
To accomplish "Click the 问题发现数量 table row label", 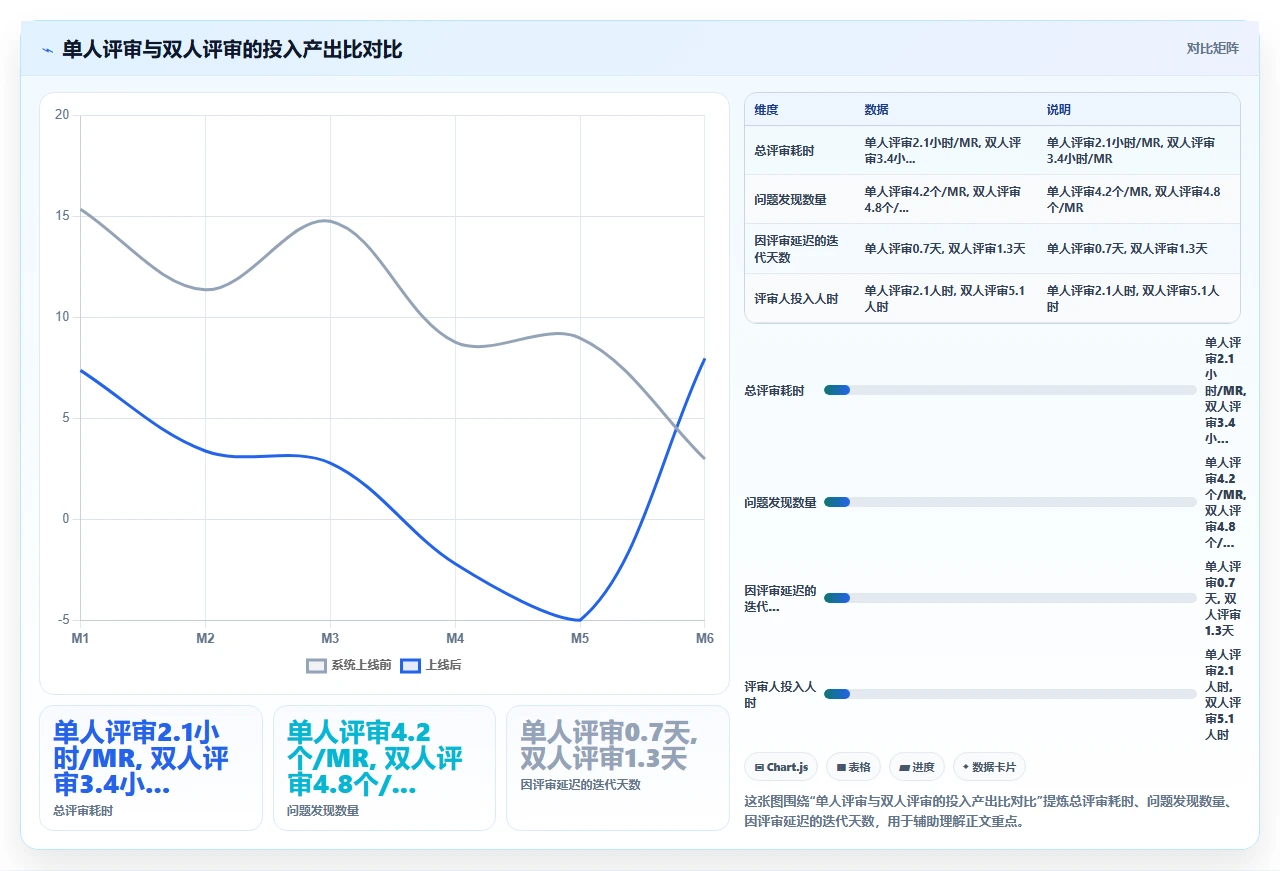I will 790,200.
